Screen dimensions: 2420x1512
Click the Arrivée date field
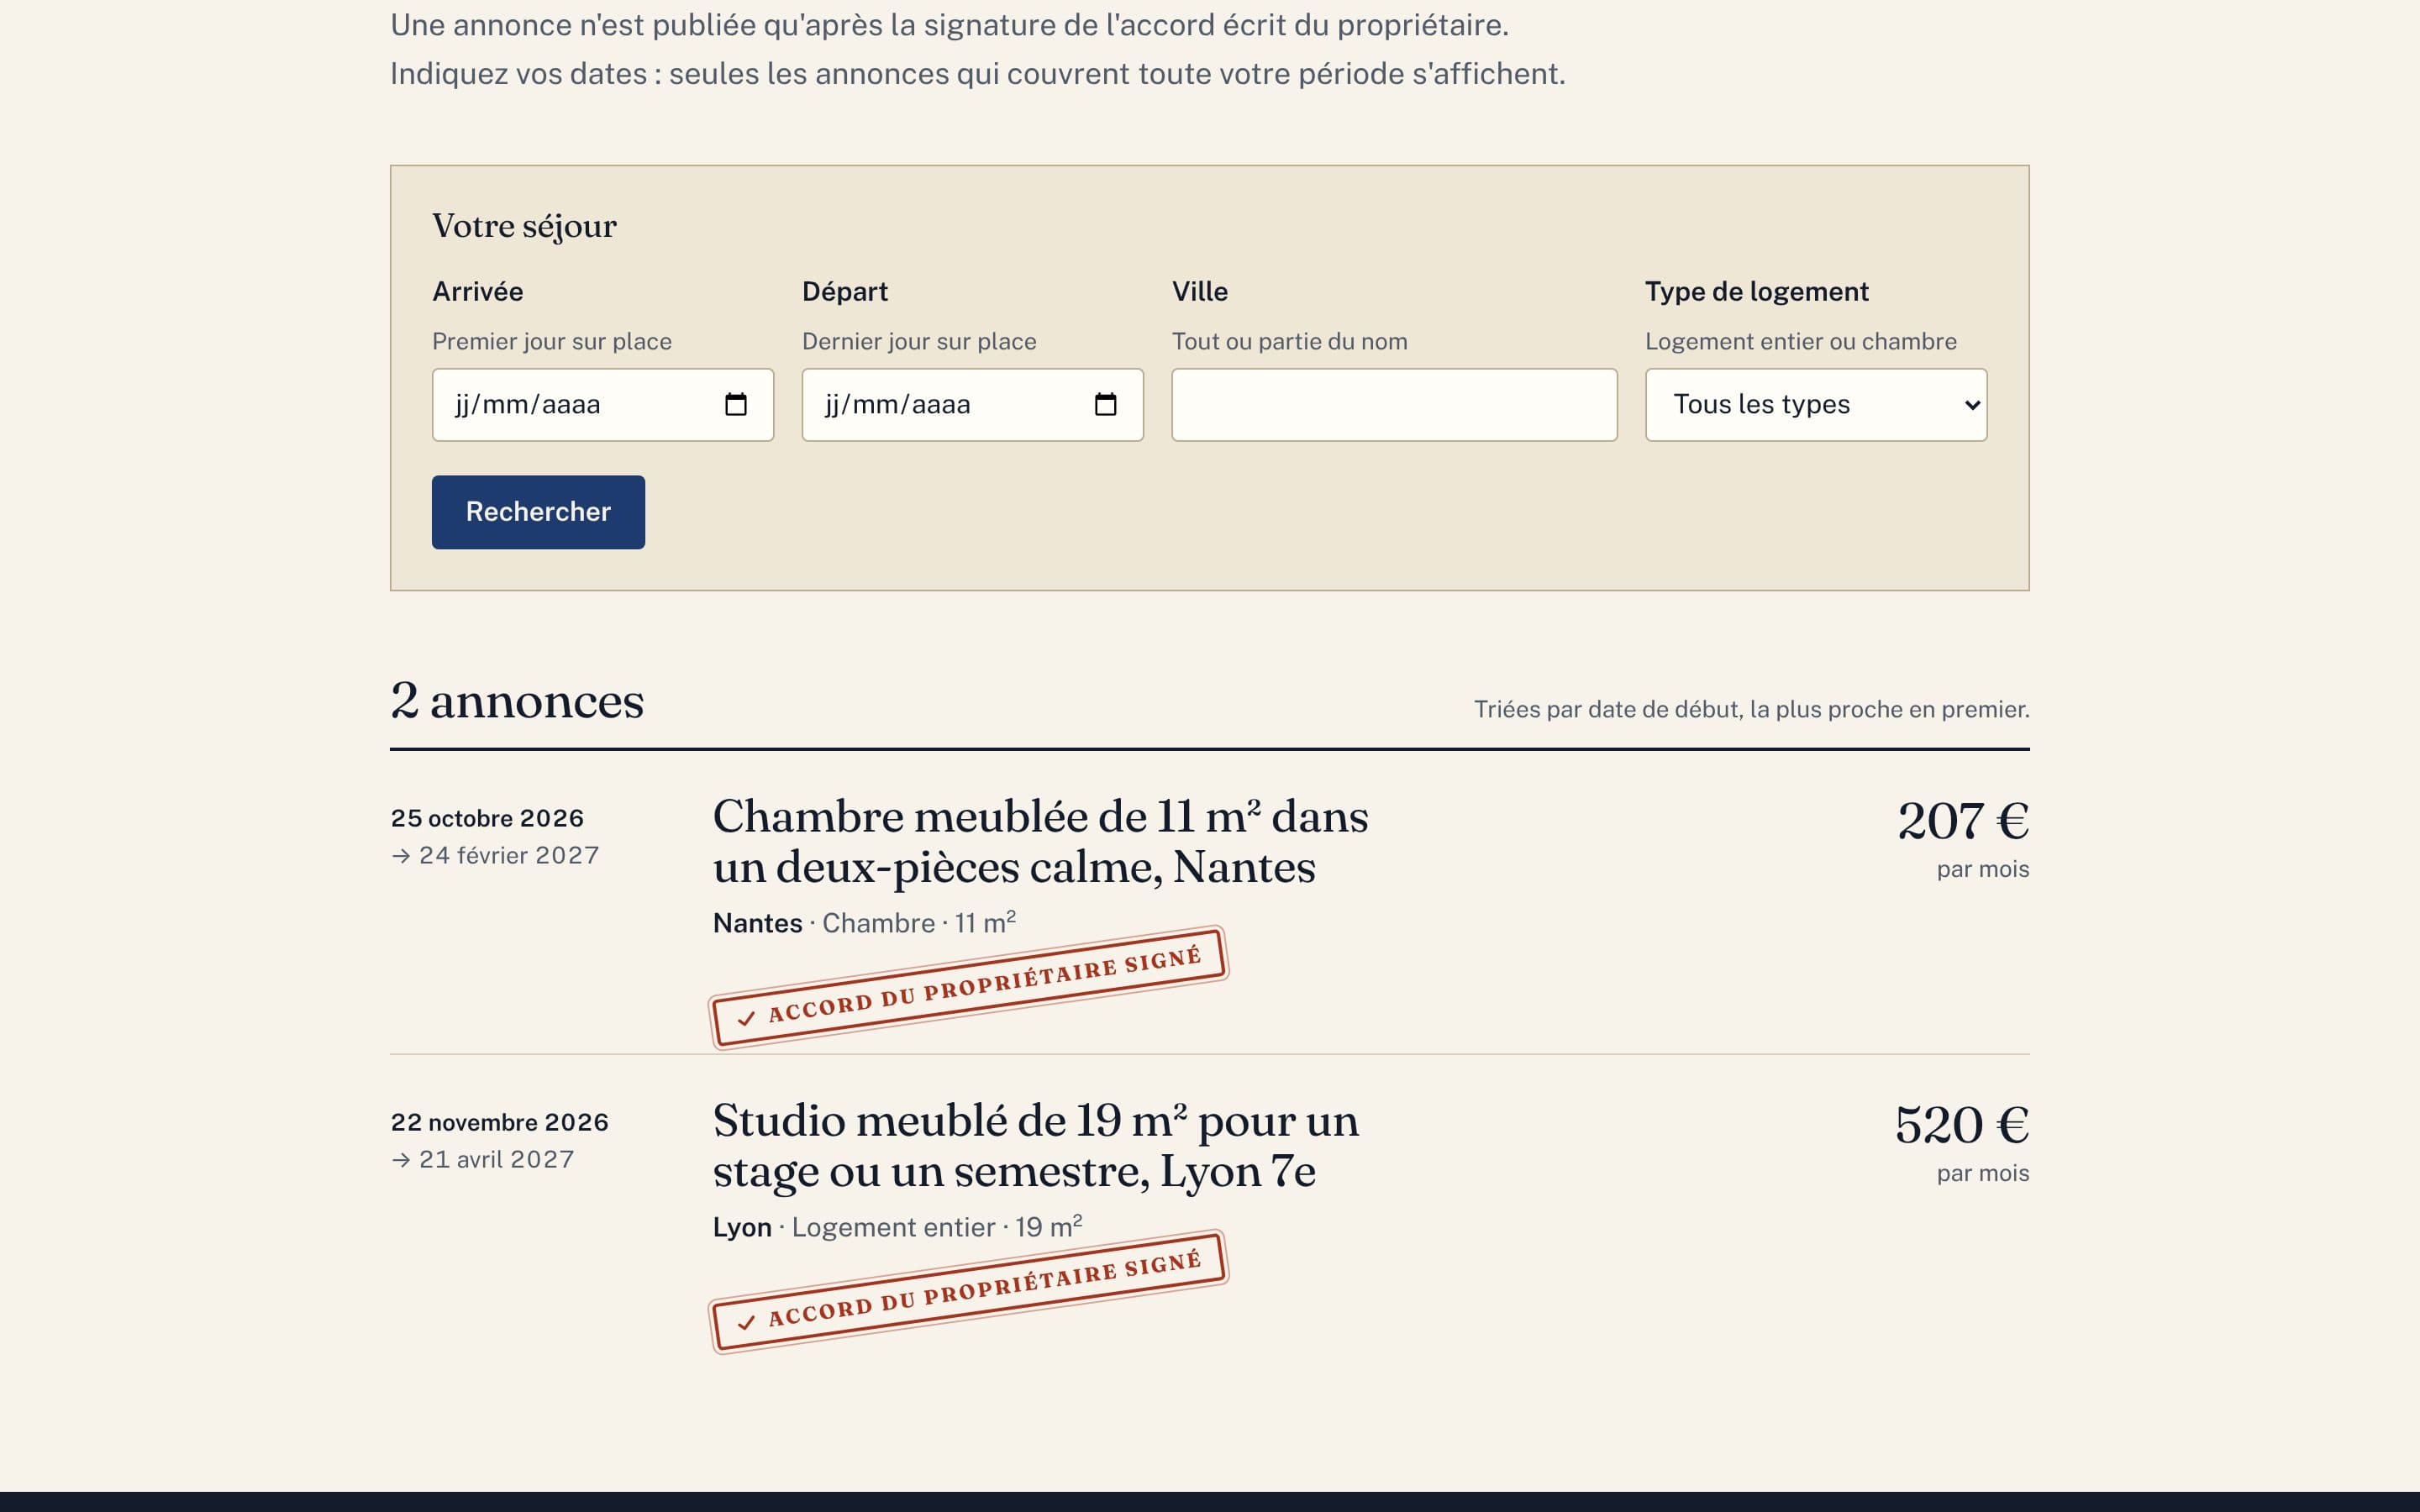click(x=603, y=404)
